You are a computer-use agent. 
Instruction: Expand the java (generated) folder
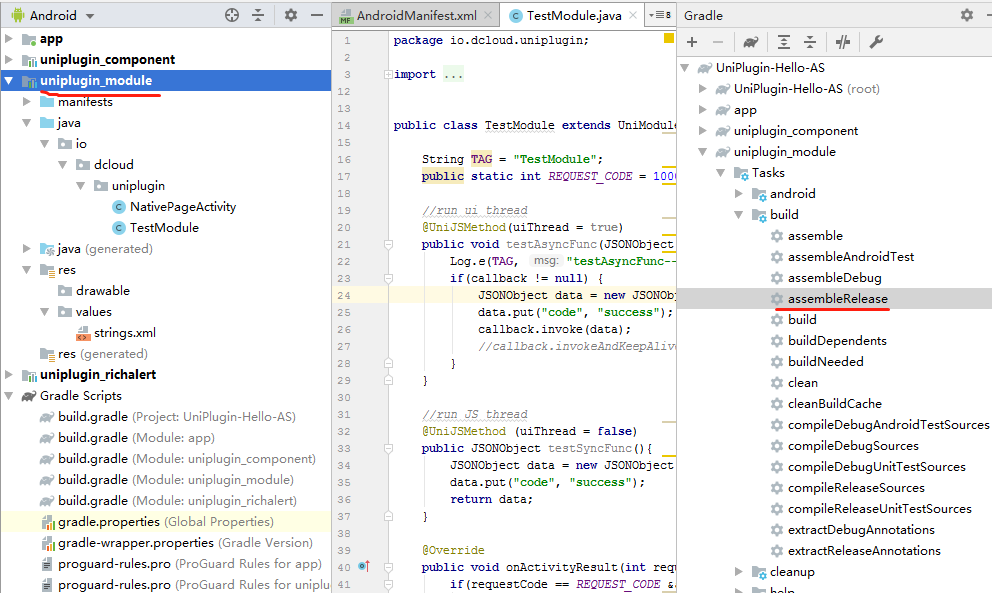27,249
